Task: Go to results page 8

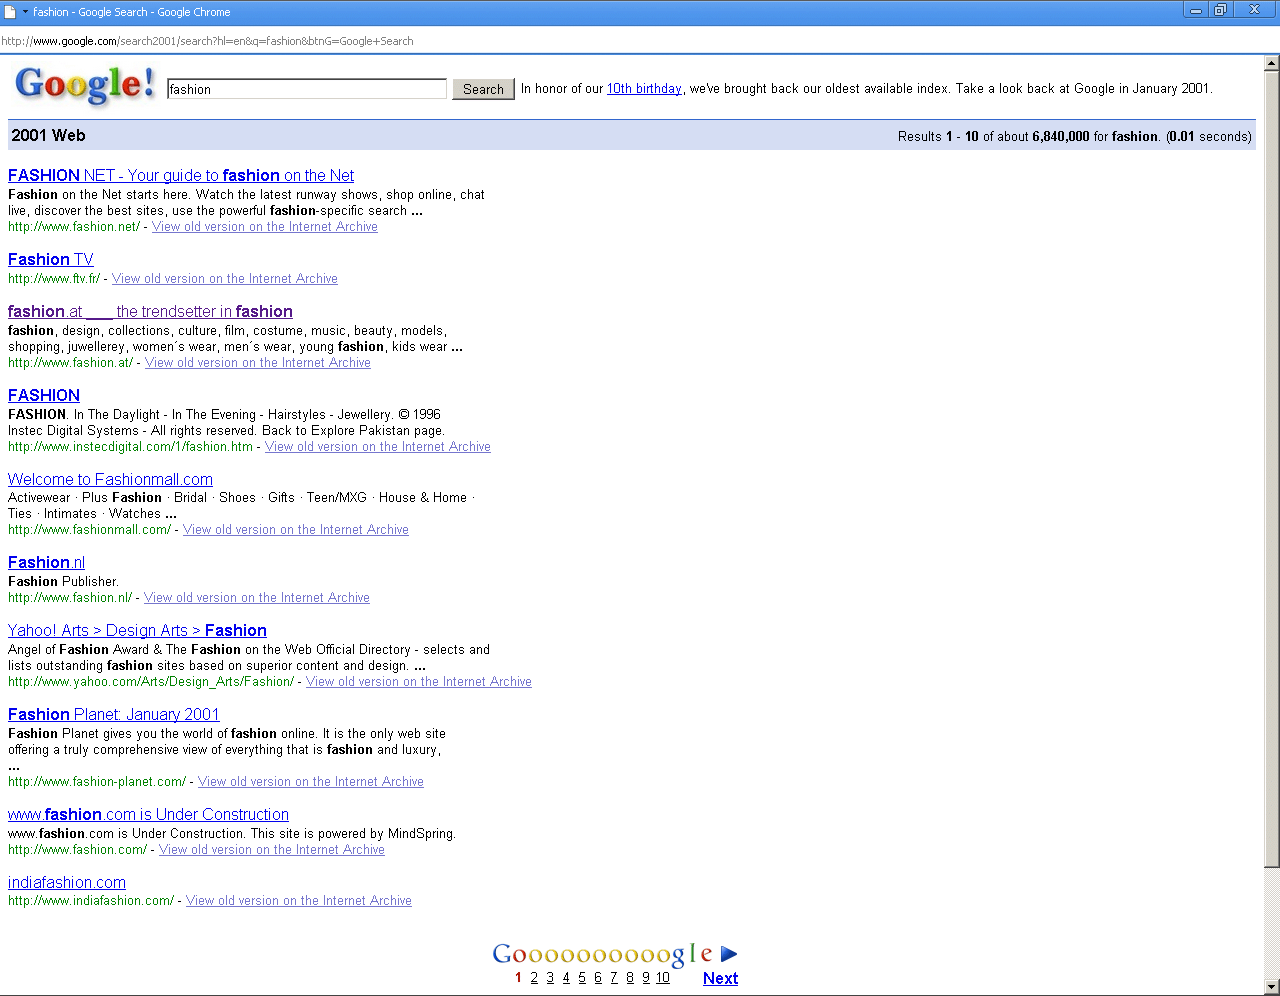Action: tap(630, 977)
